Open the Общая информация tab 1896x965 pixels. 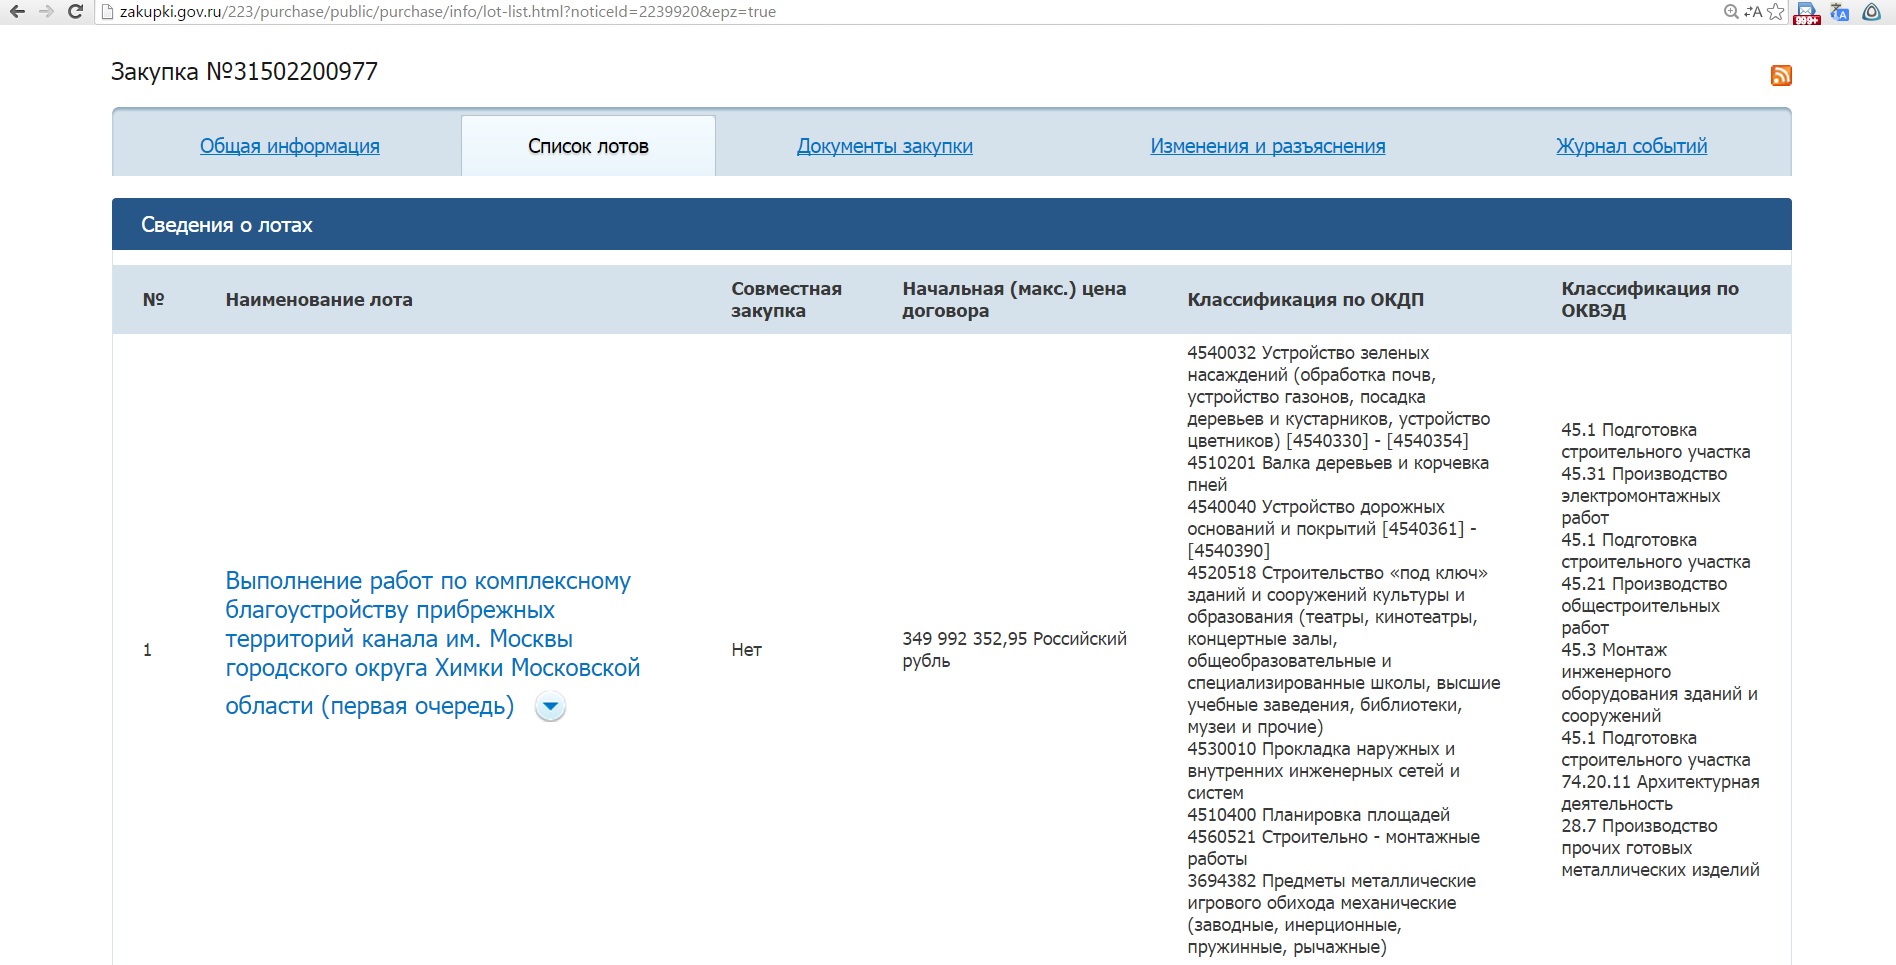point(289,146)
